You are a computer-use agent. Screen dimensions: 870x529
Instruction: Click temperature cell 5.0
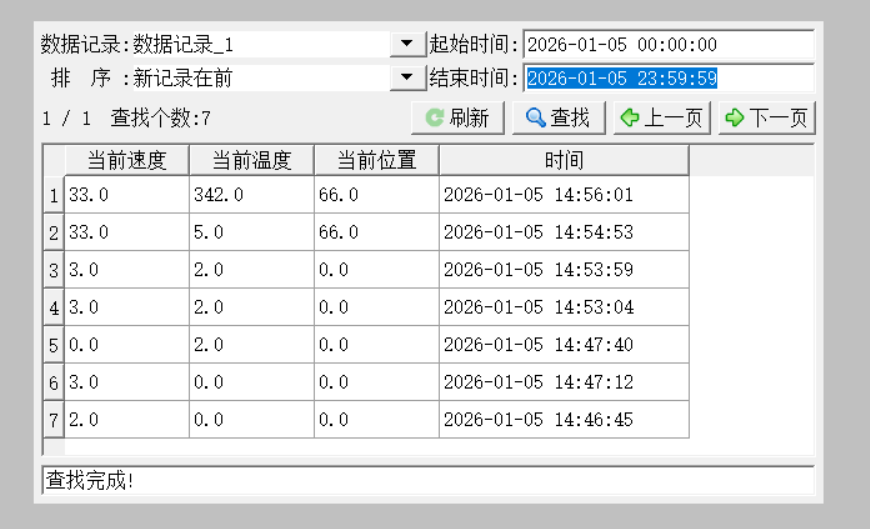point(252,232)
